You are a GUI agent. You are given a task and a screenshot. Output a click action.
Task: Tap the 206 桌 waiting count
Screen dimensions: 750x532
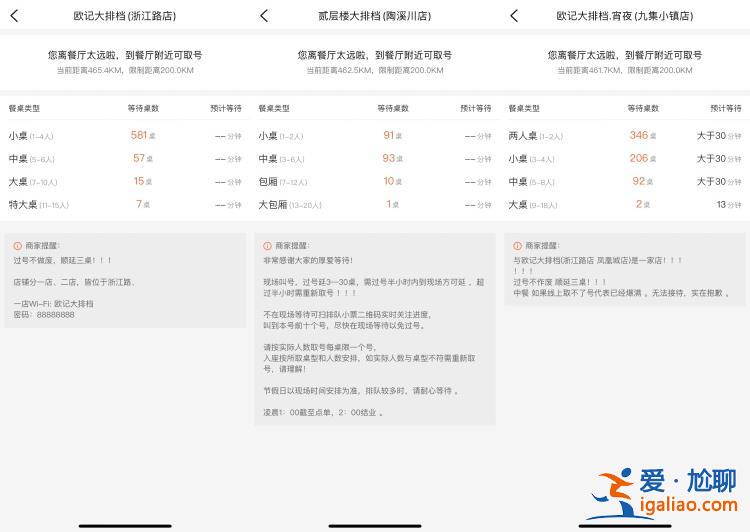tap(643, 158)
